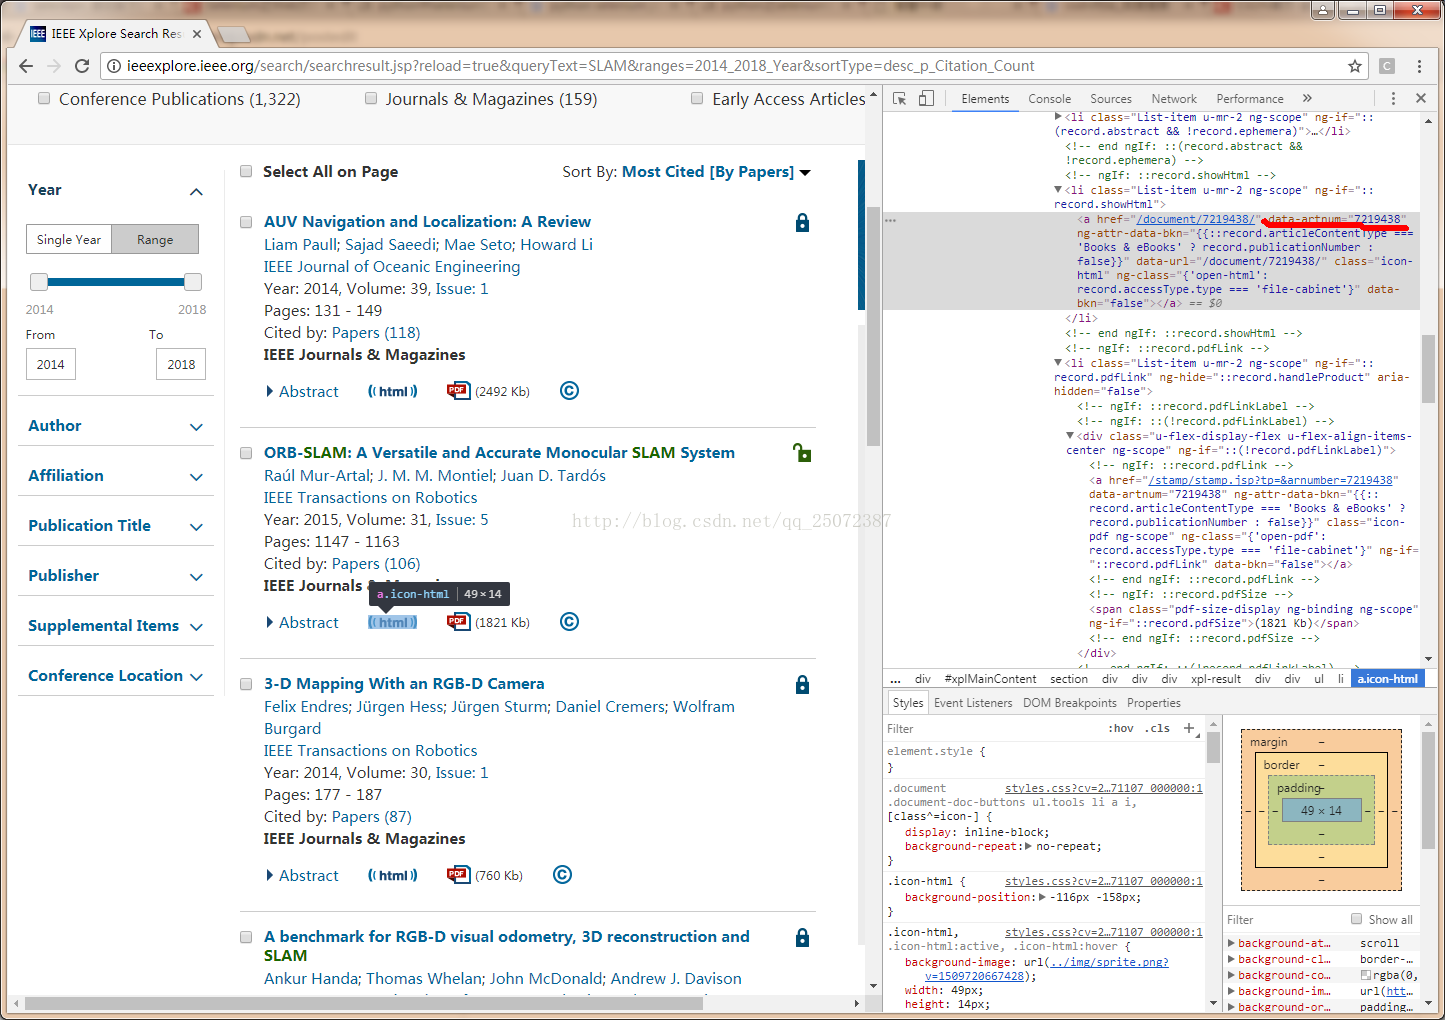Screen dimensions: 1445x1020
Task: Click lock icon beside AUV Navigation paper
Action: click(x=802, y=222)
